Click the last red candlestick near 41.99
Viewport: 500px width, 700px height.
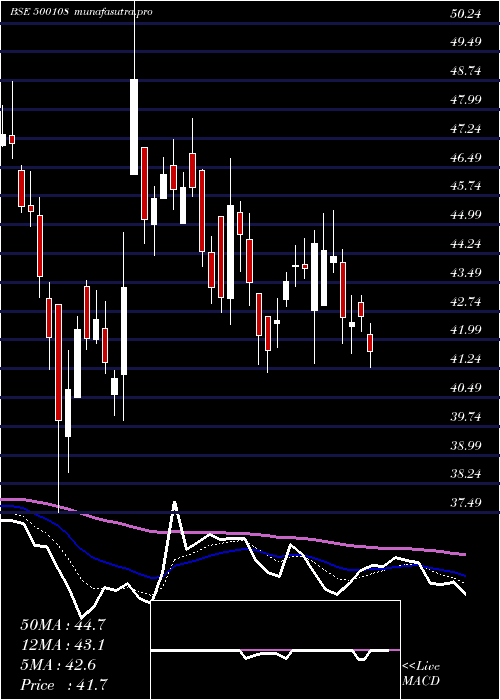point(370,343)
